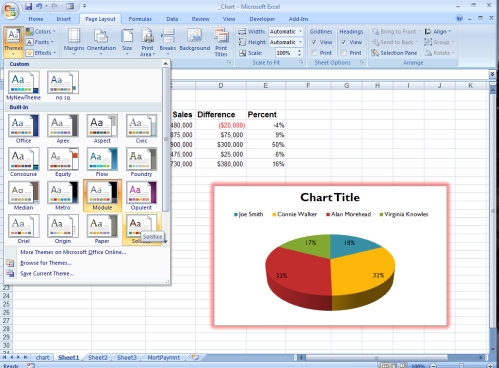Image resolution: width=499 pixels, height=368 pixels.
Task: Click Browse for Themes link
Action: [46, 263]
